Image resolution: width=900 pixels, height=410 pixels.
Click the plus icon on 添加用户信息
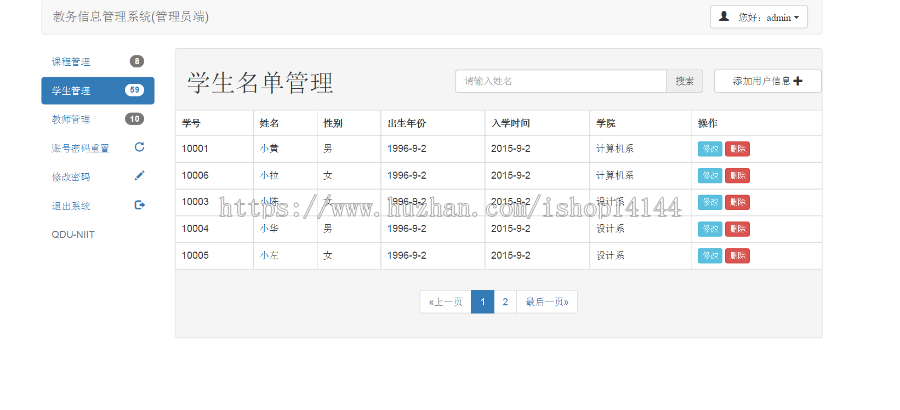[x=798, y=81]
